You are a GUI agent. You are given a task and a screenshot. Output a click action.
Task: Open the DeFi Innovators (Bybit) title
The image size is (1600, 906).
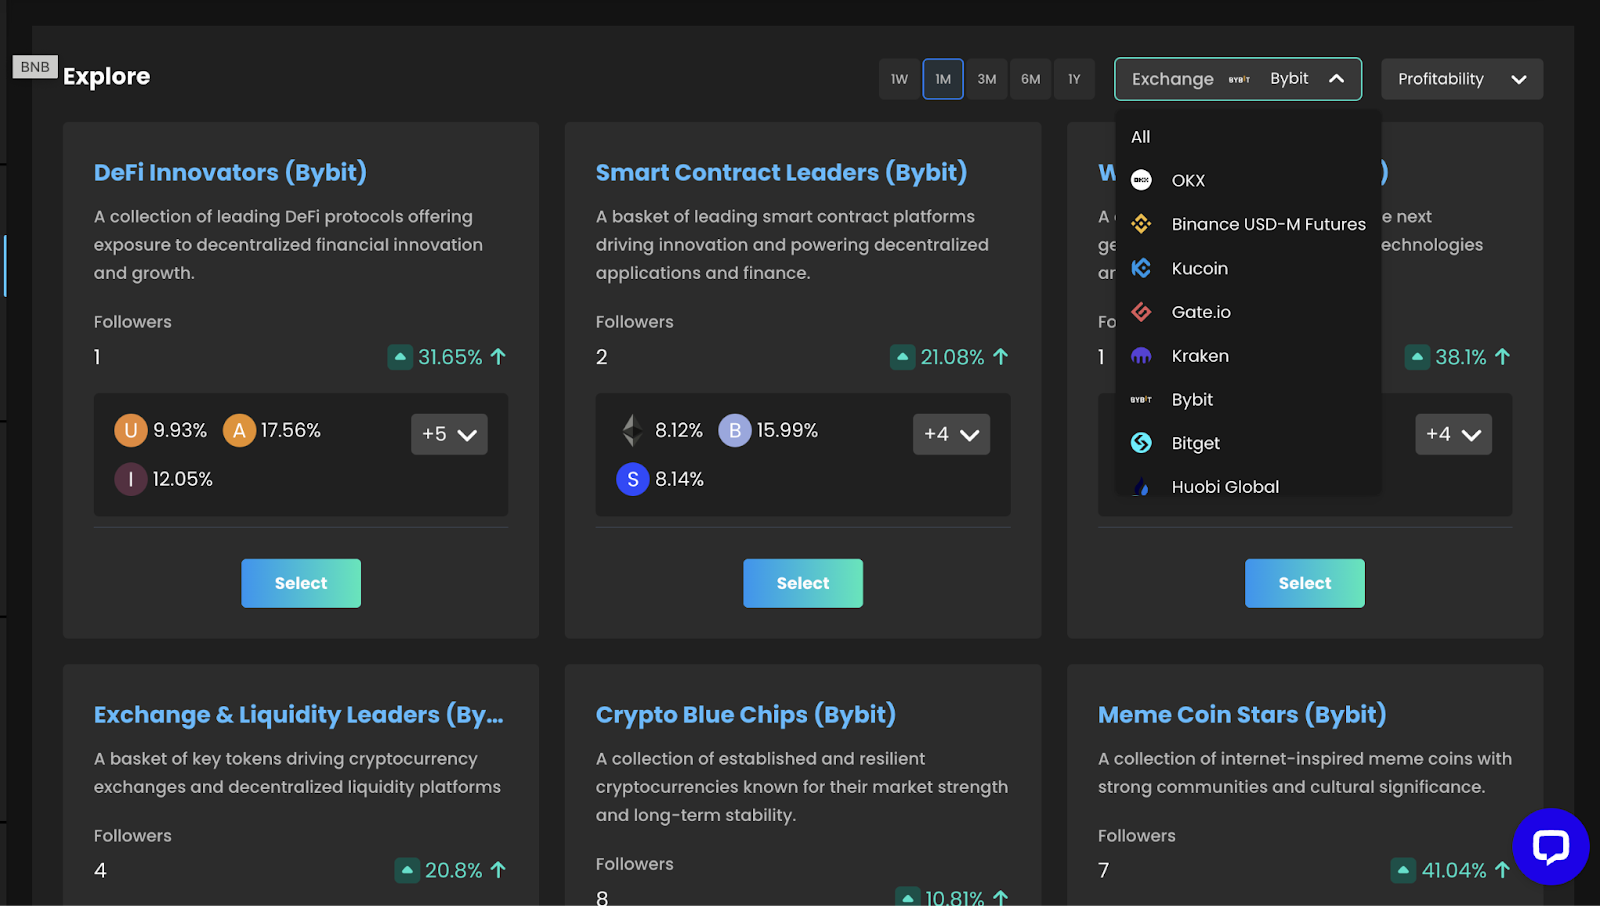click(230, 173)
